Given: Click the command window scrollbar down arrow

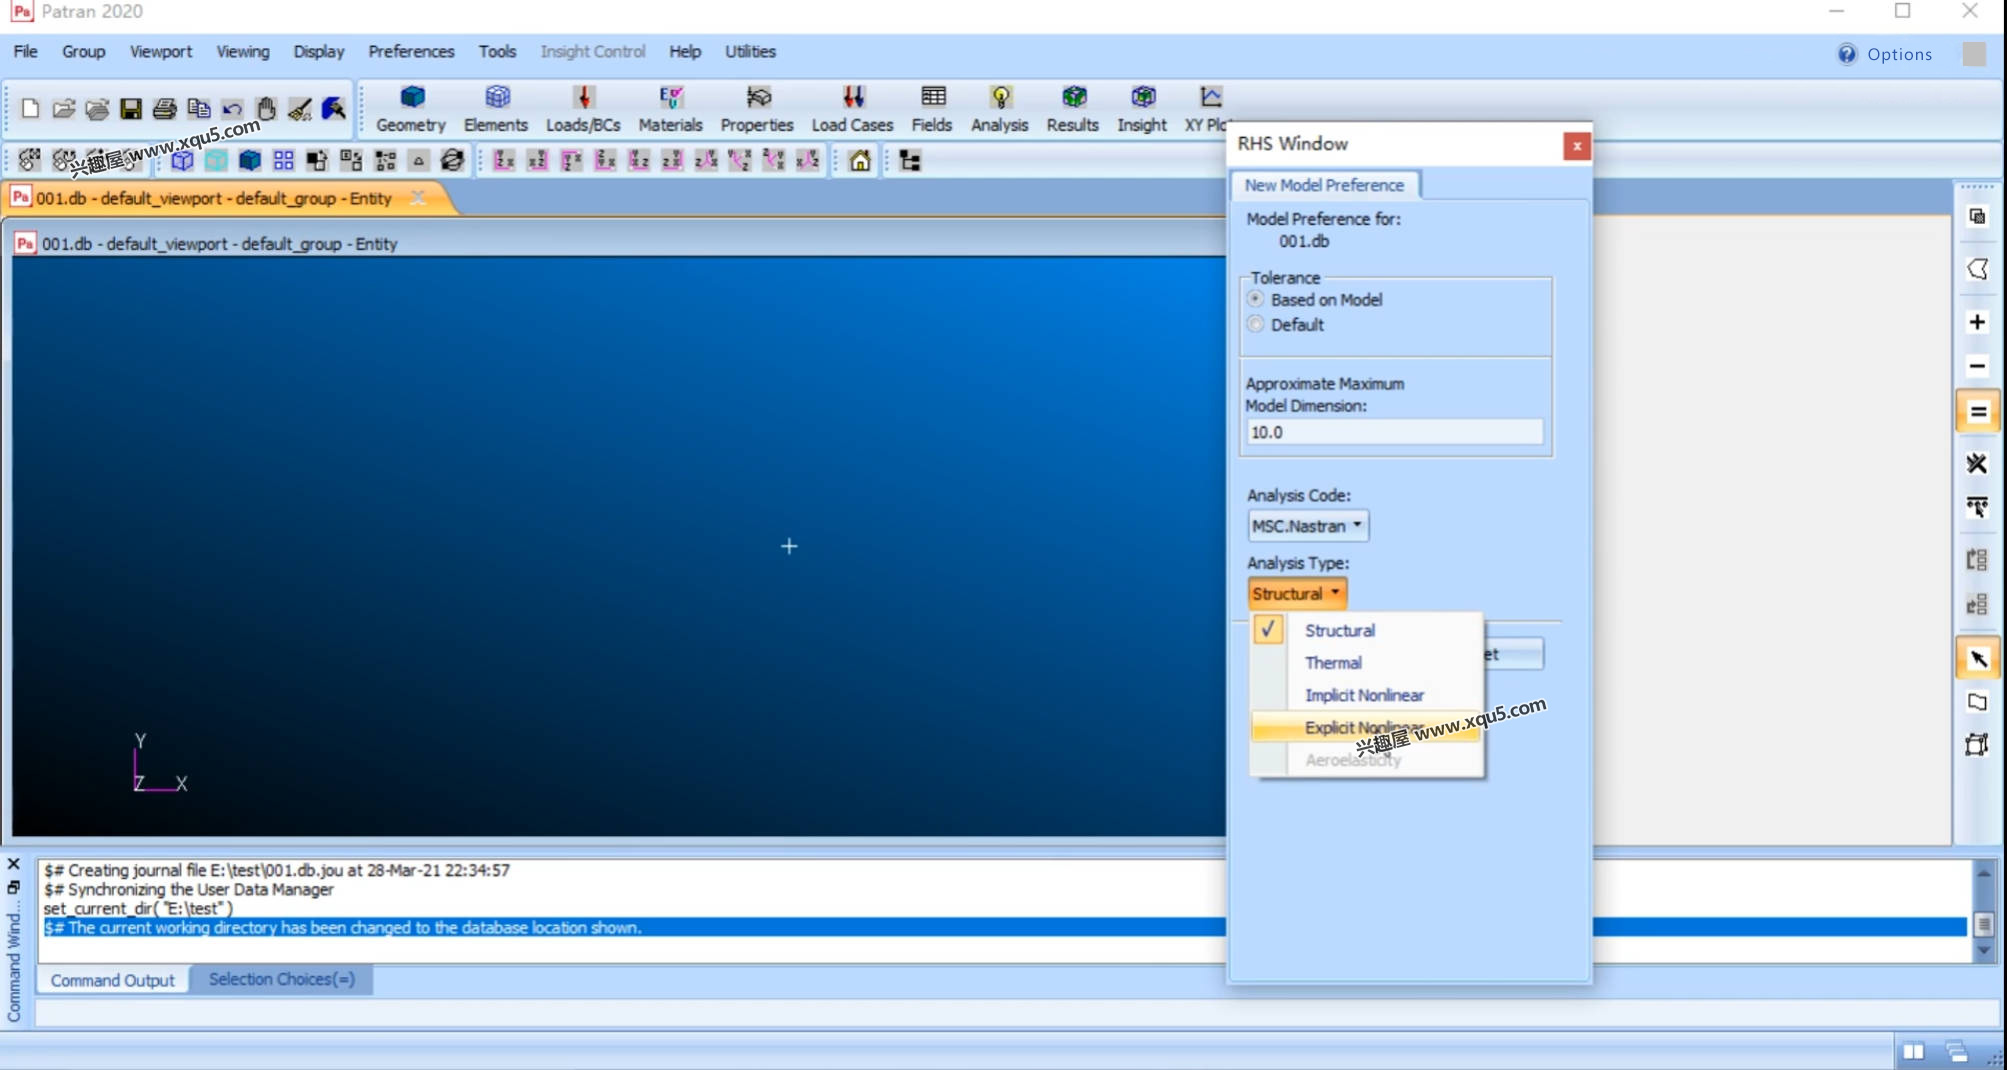Looking at the screenshot, I should (1984, 951).
